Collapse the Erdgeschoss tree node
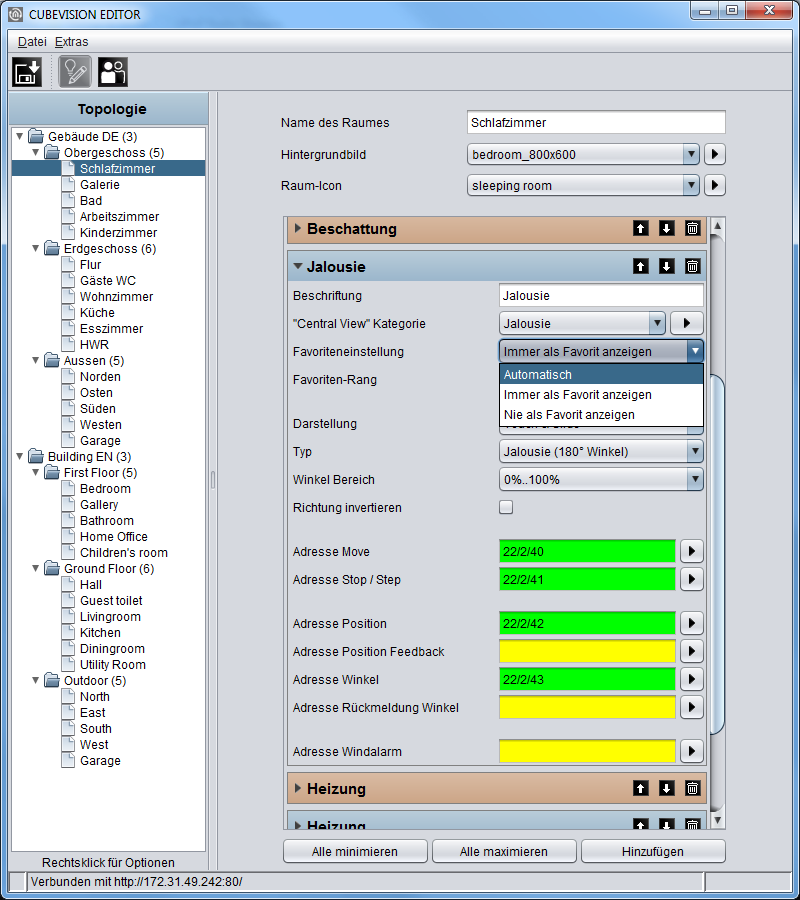800x900 pixels. (36, 248)
